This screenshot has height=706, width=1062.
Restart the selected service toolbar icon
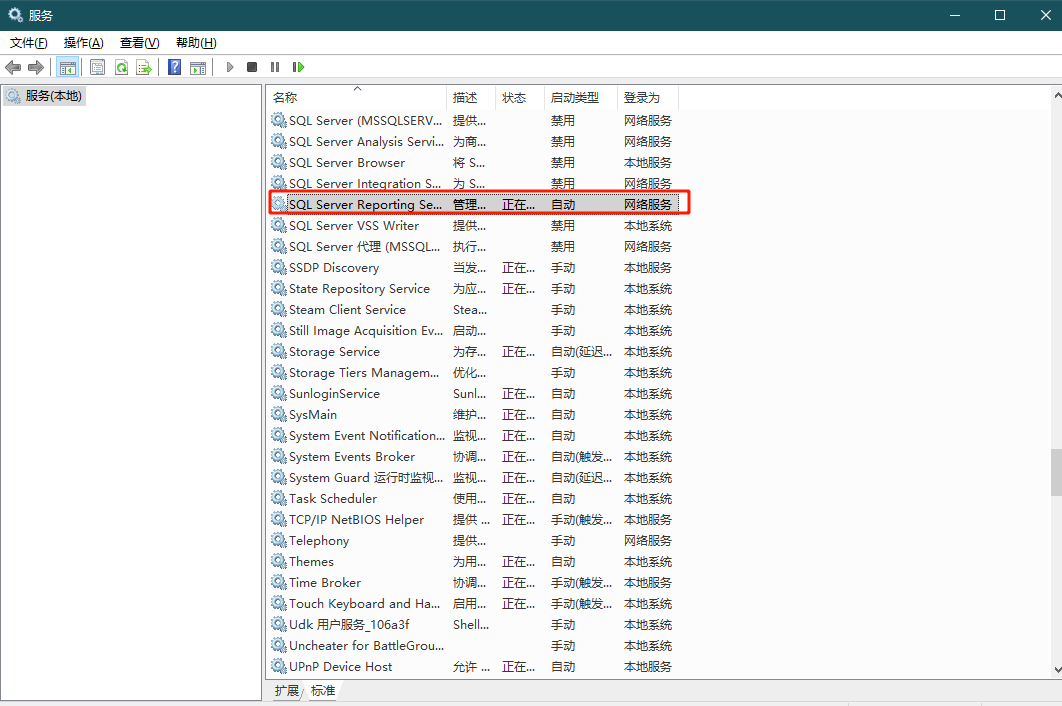click(299, 67)
